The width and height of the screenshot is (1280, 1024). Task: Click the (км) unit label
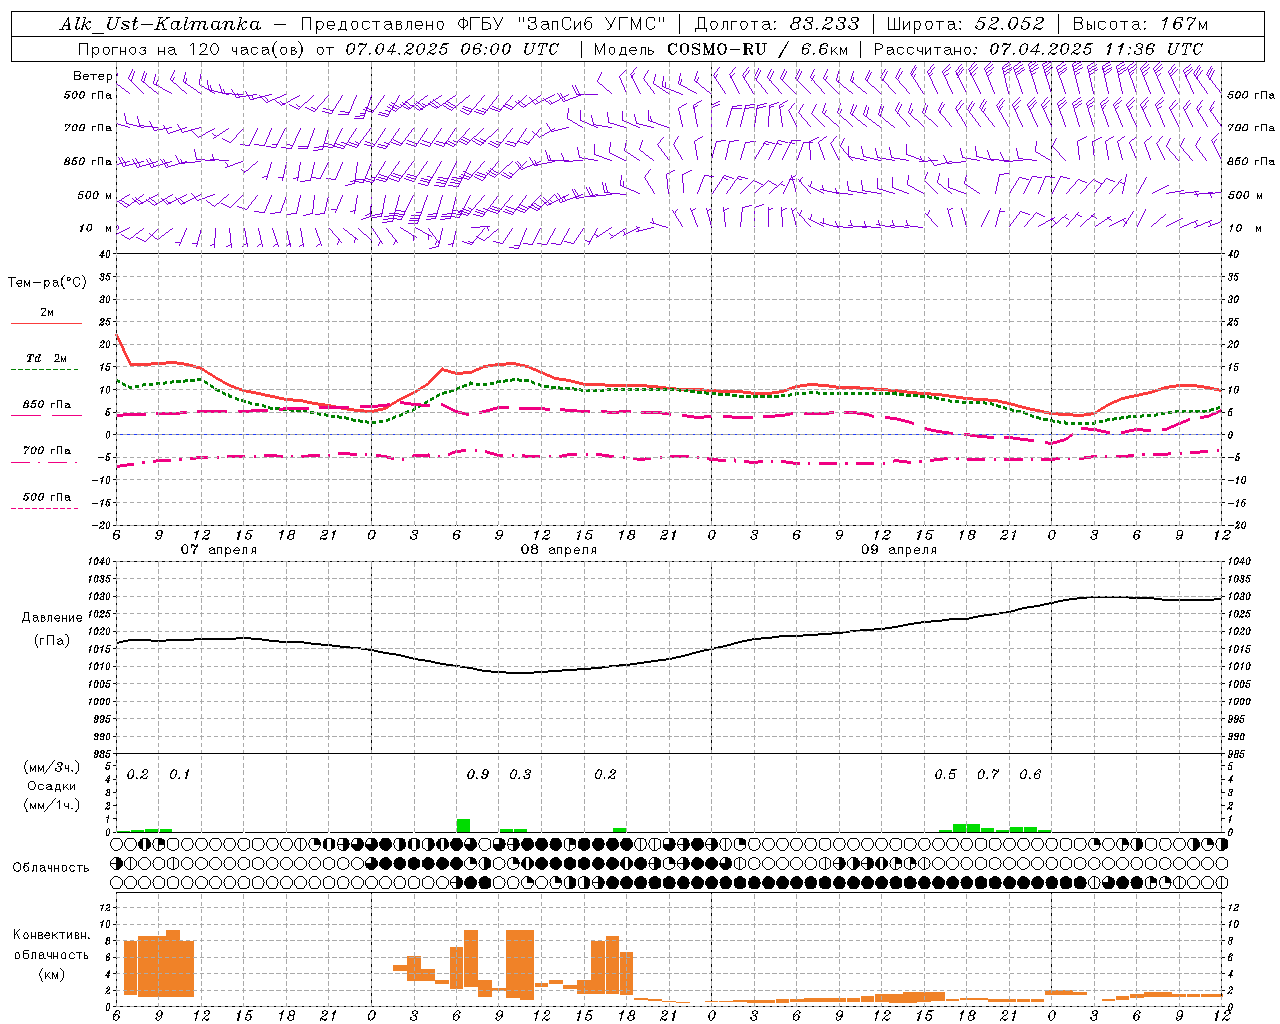[x=51, y=975]
